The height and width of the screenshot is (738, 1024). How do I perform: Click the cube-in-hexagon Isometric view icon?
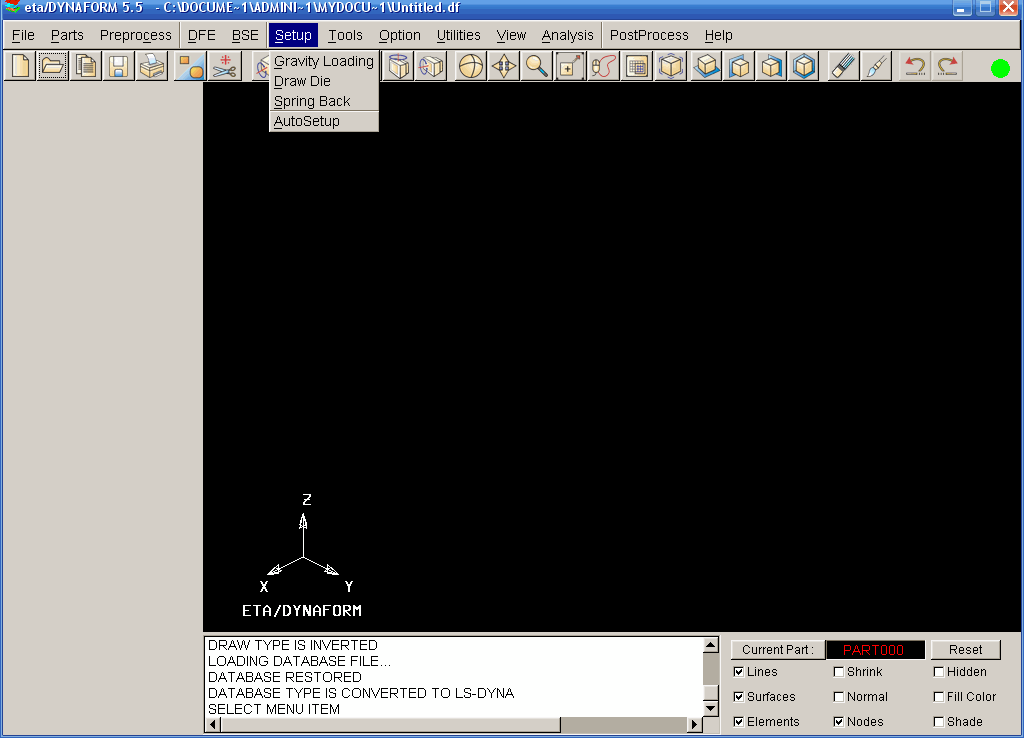[x=804, y=66]
